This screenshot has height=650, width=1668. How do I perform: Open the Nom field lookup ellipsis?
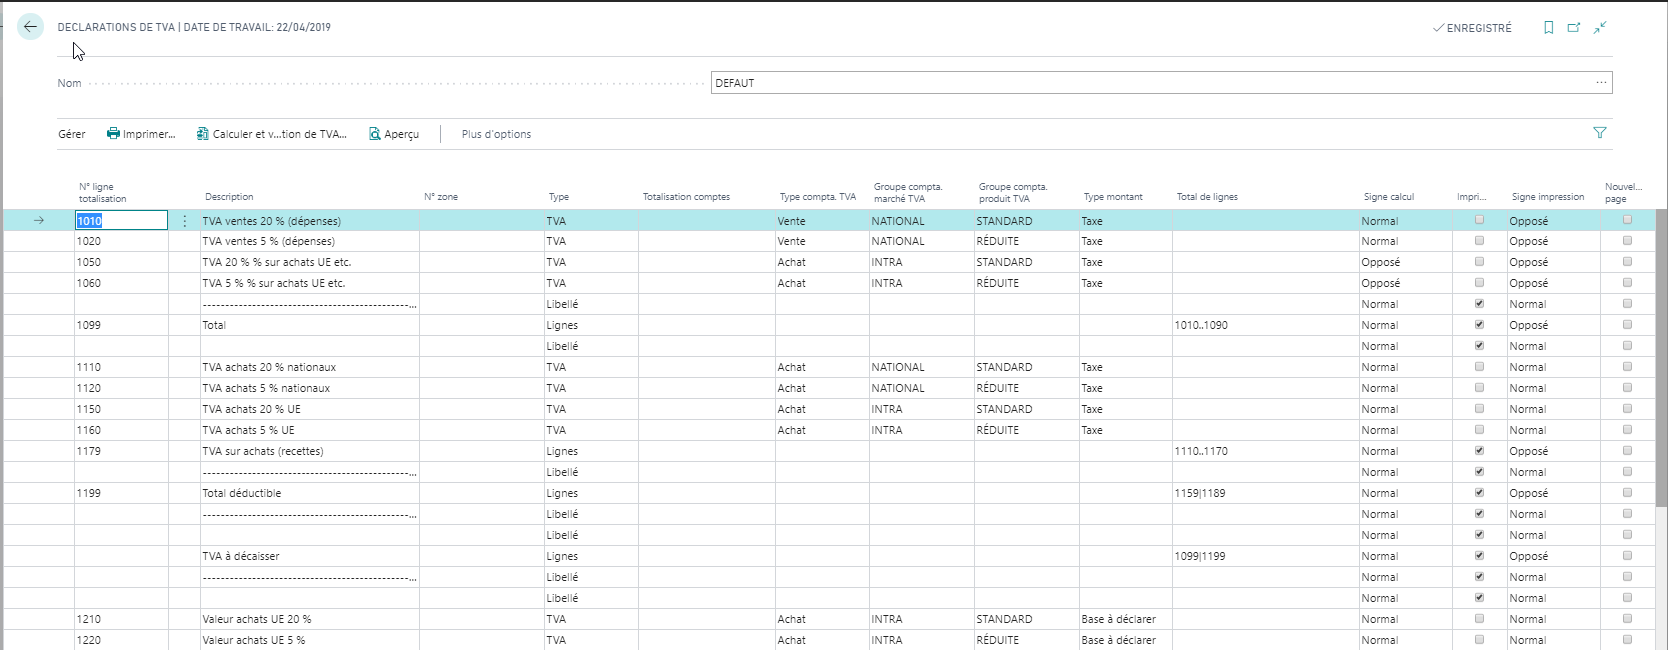point(1601,83)
